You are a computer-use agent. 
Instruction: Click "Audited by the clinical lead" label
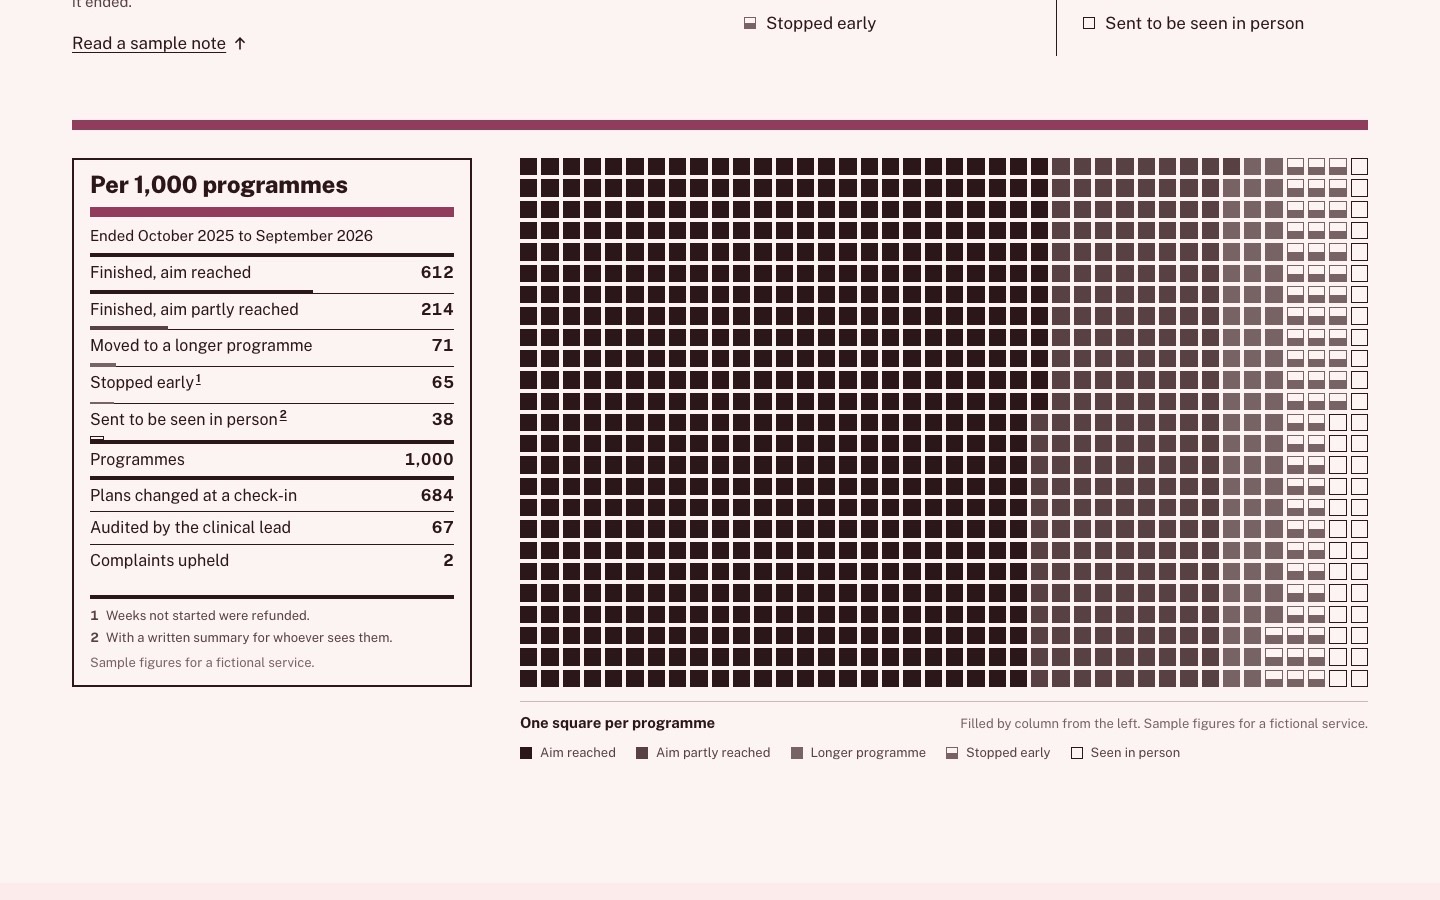pos(190,528)
